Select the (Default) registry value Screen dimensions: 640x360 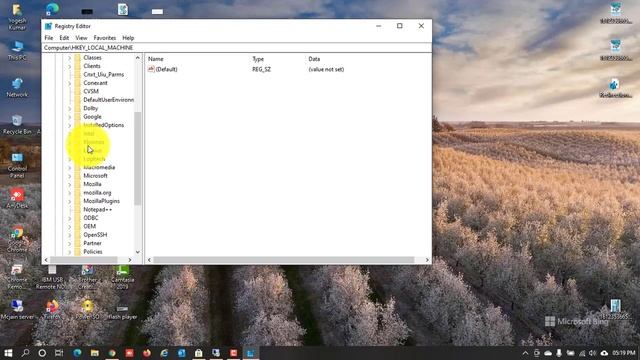(162, 69)
